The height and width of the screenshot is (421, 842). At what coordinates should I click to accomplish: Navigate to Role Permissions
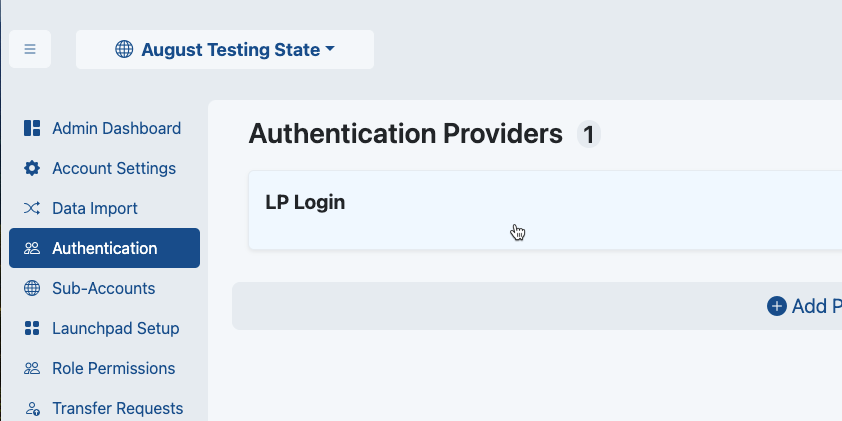click(114, 368)
